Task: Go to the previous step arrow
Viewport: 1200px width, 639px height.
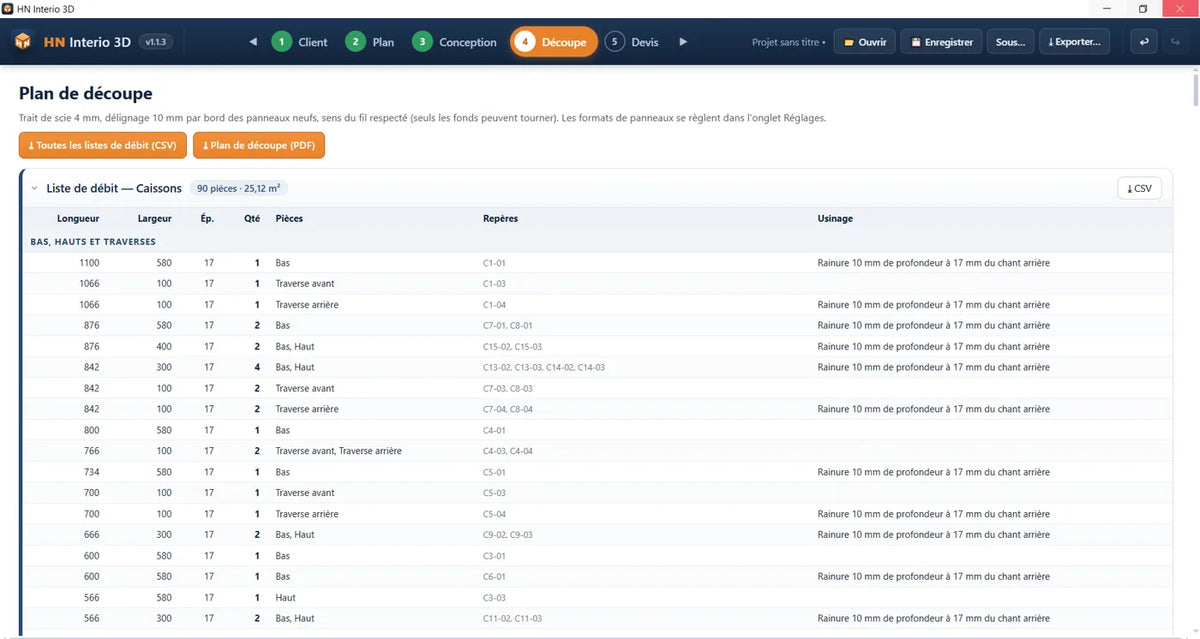Action: pos(253,42)
